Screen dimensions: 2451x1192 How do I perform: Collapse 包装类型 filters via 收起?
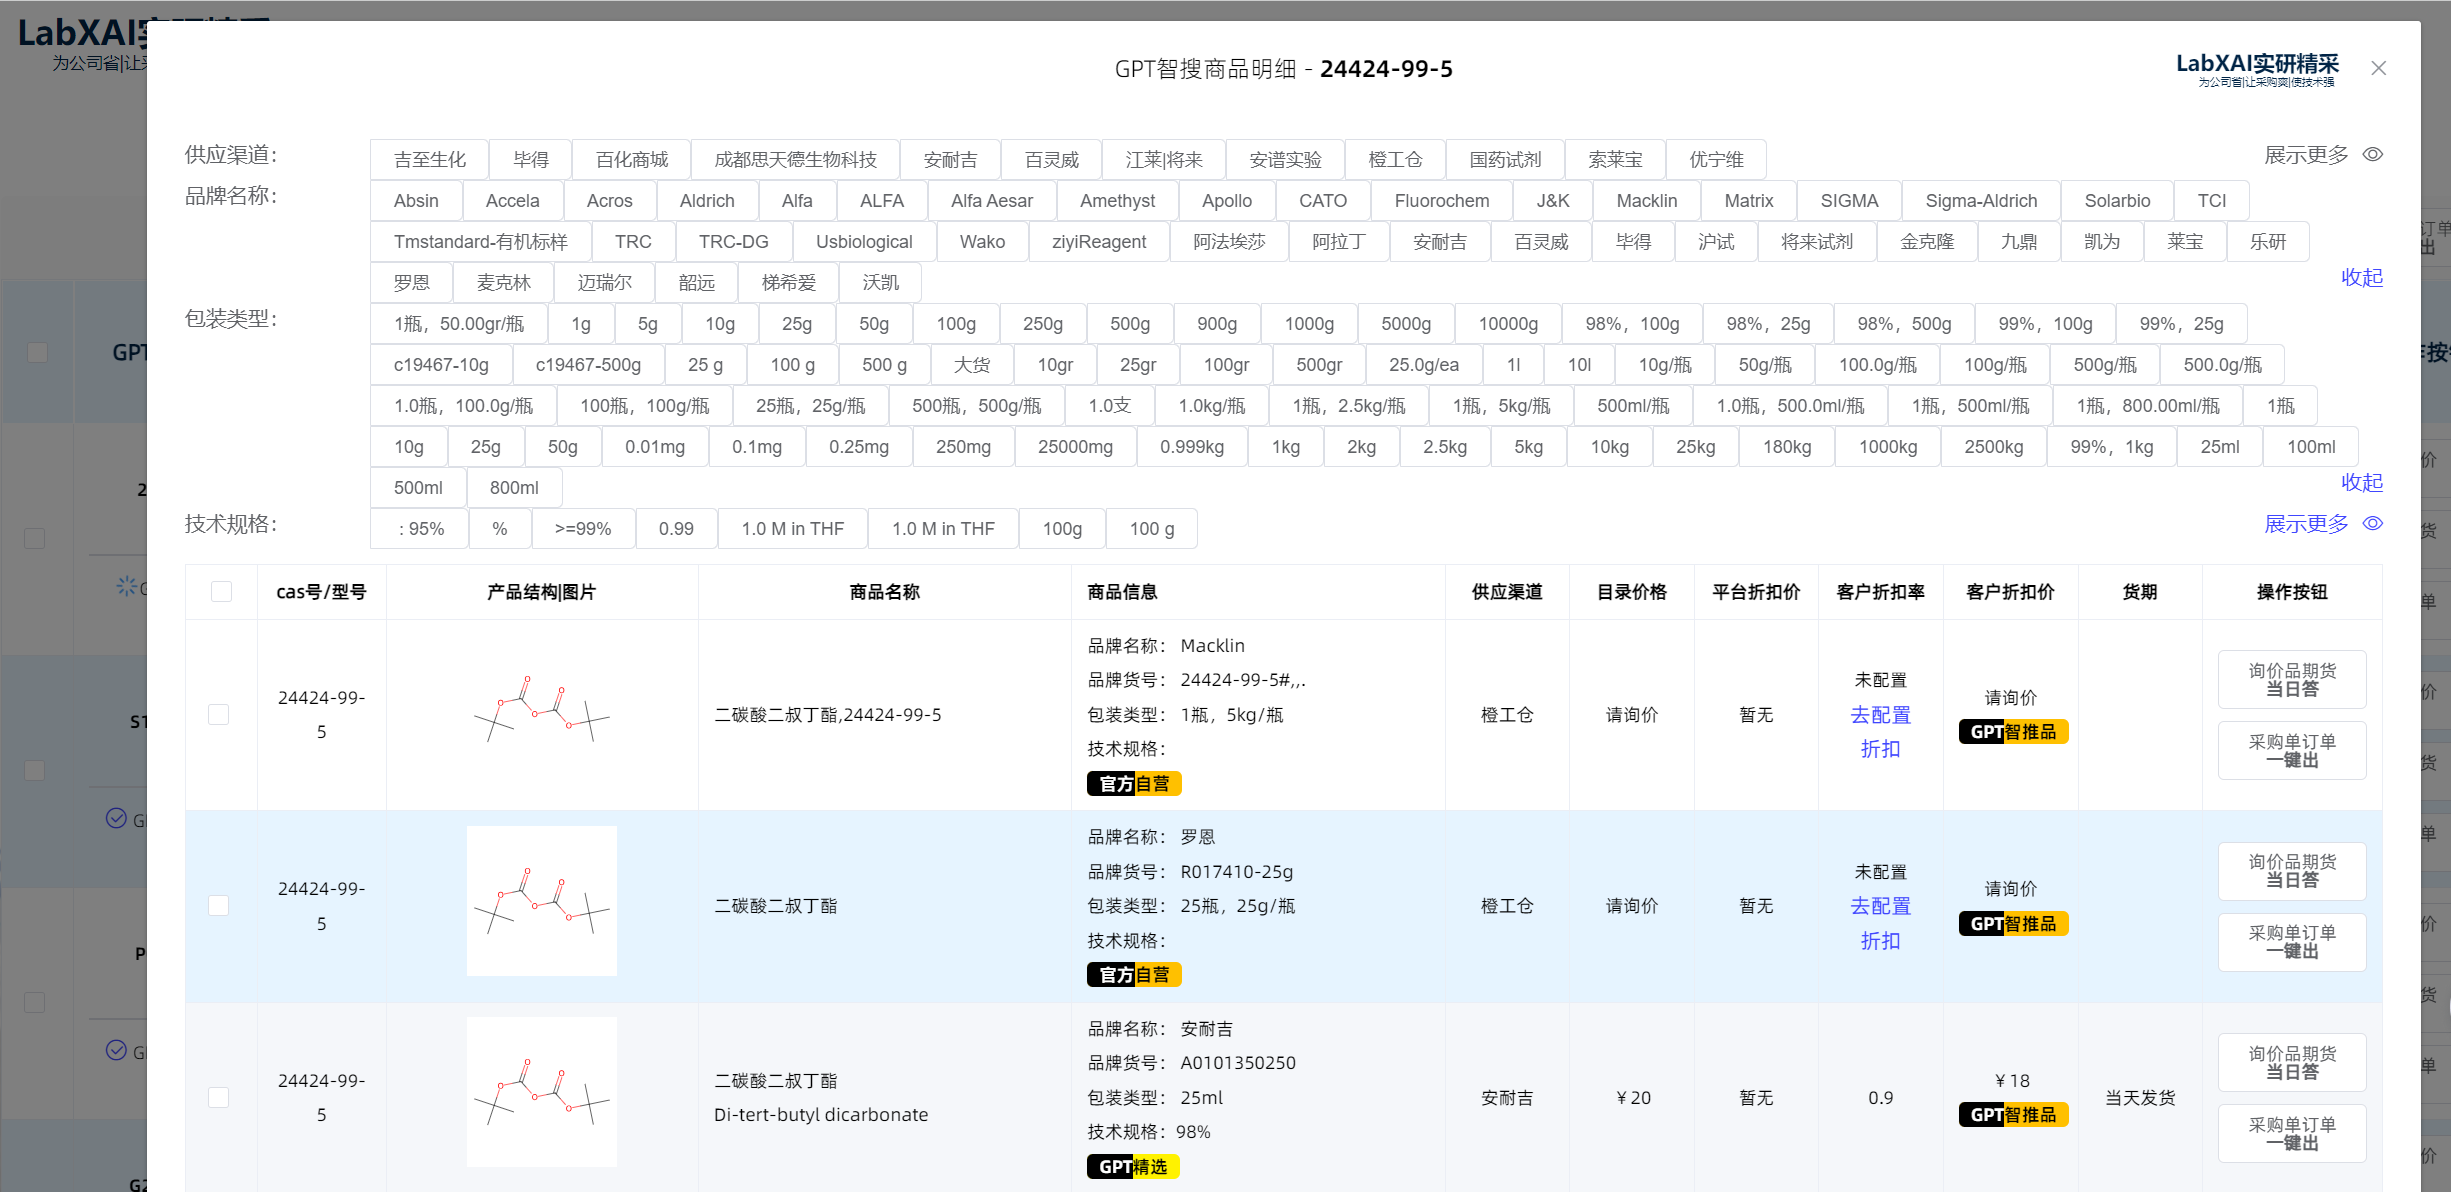2362,483
